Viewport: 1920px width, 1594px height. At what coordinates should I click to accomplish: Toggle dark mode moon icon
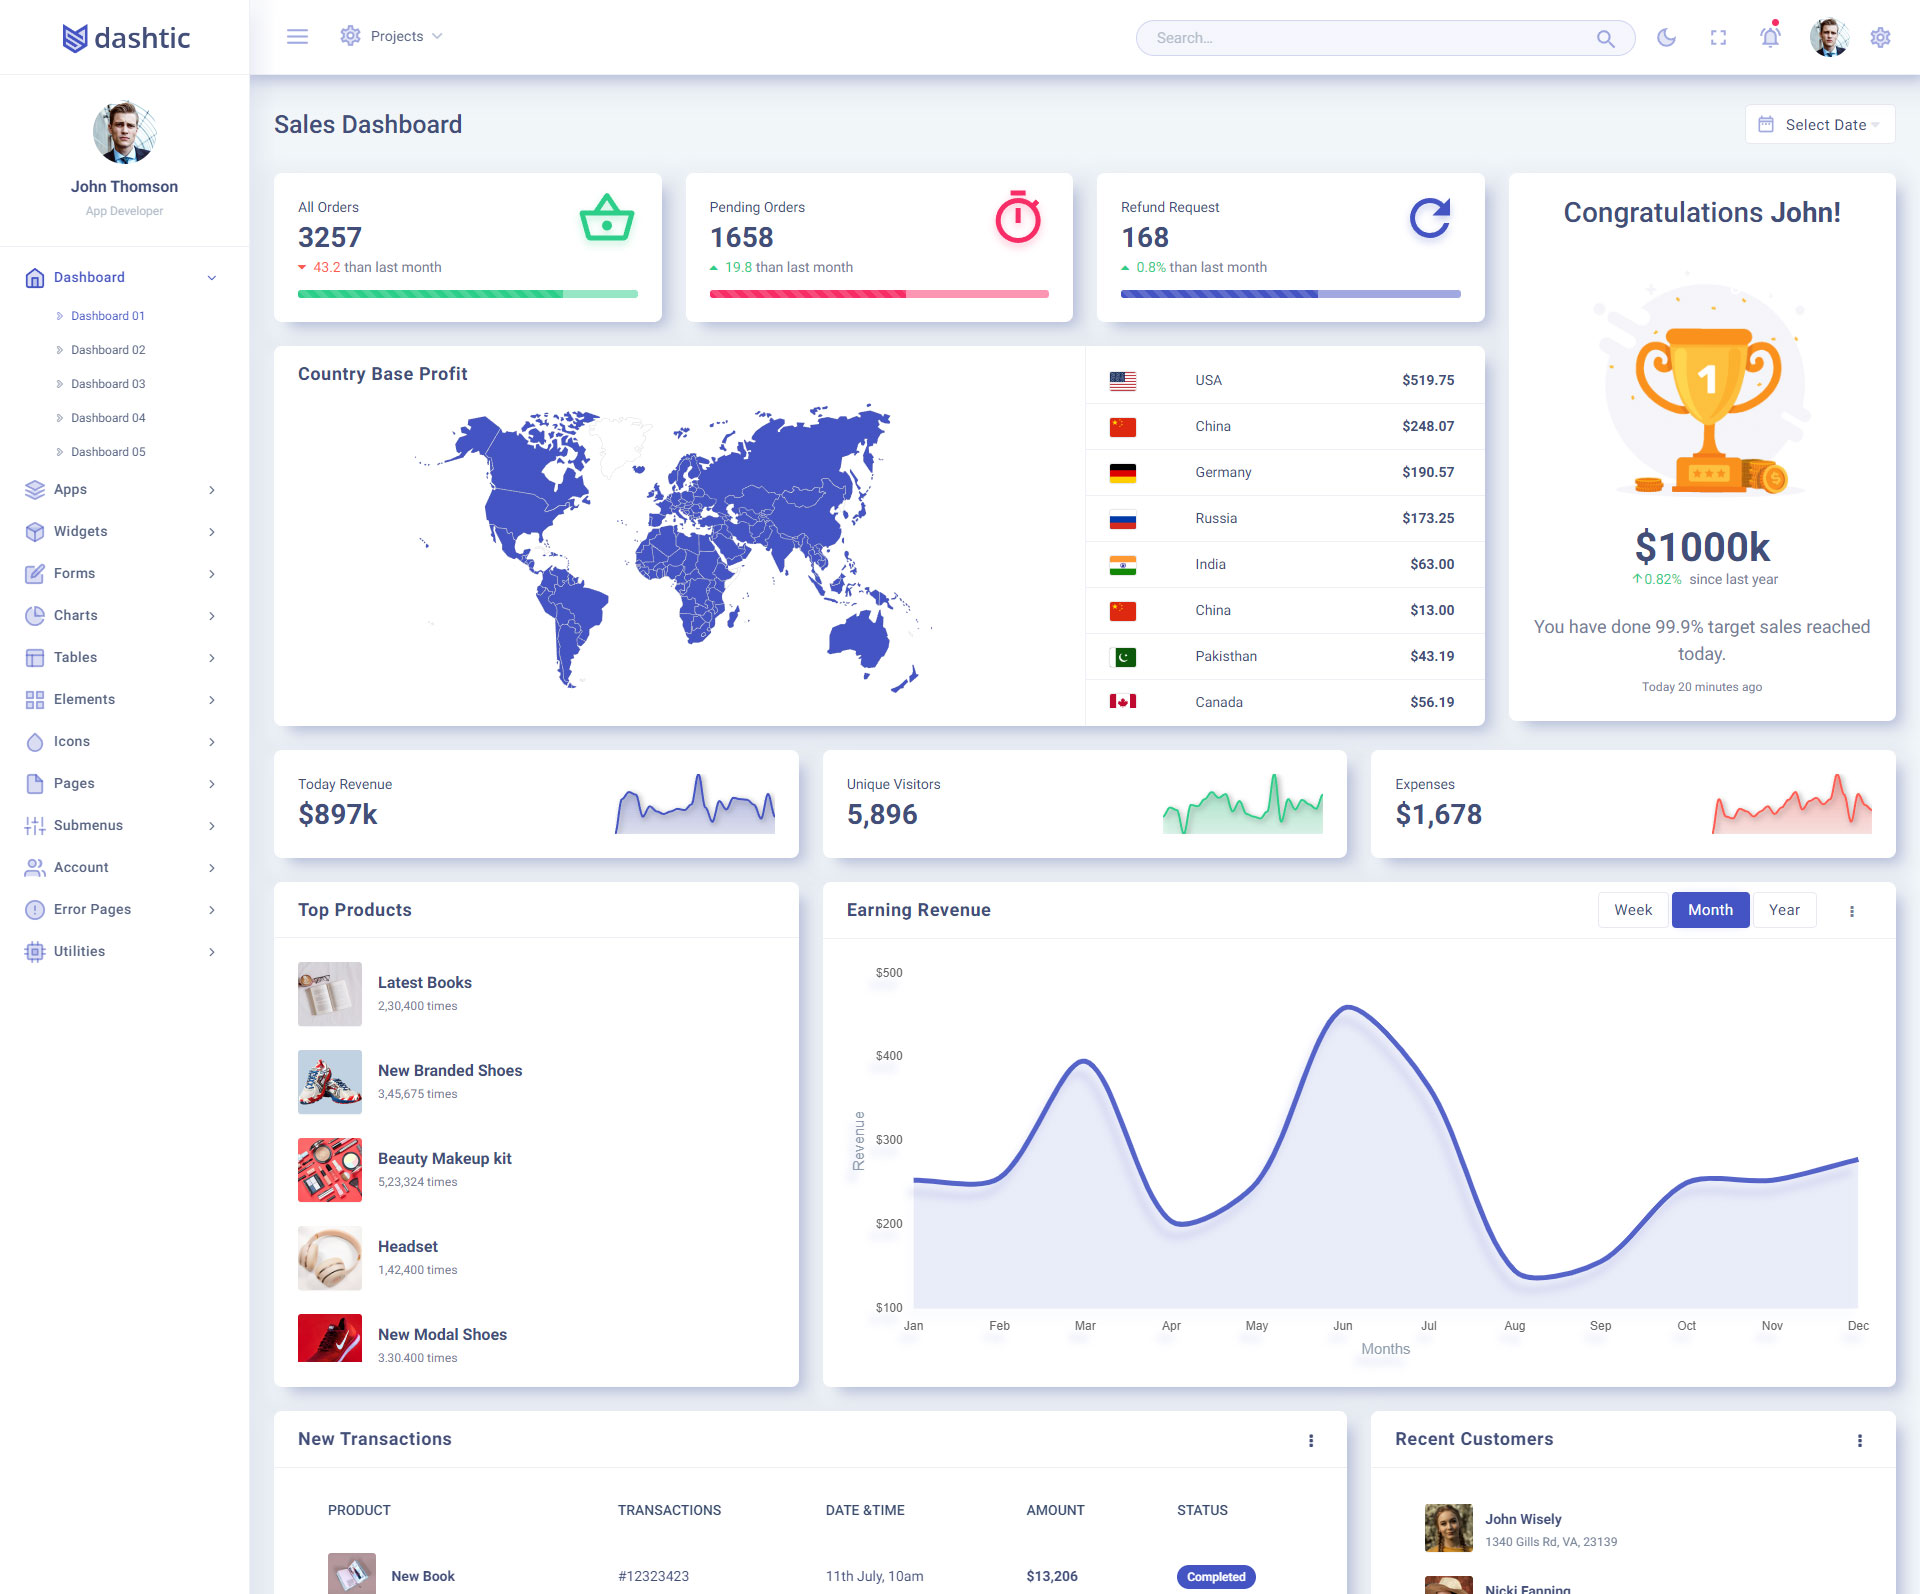(x=1666, y=38)
